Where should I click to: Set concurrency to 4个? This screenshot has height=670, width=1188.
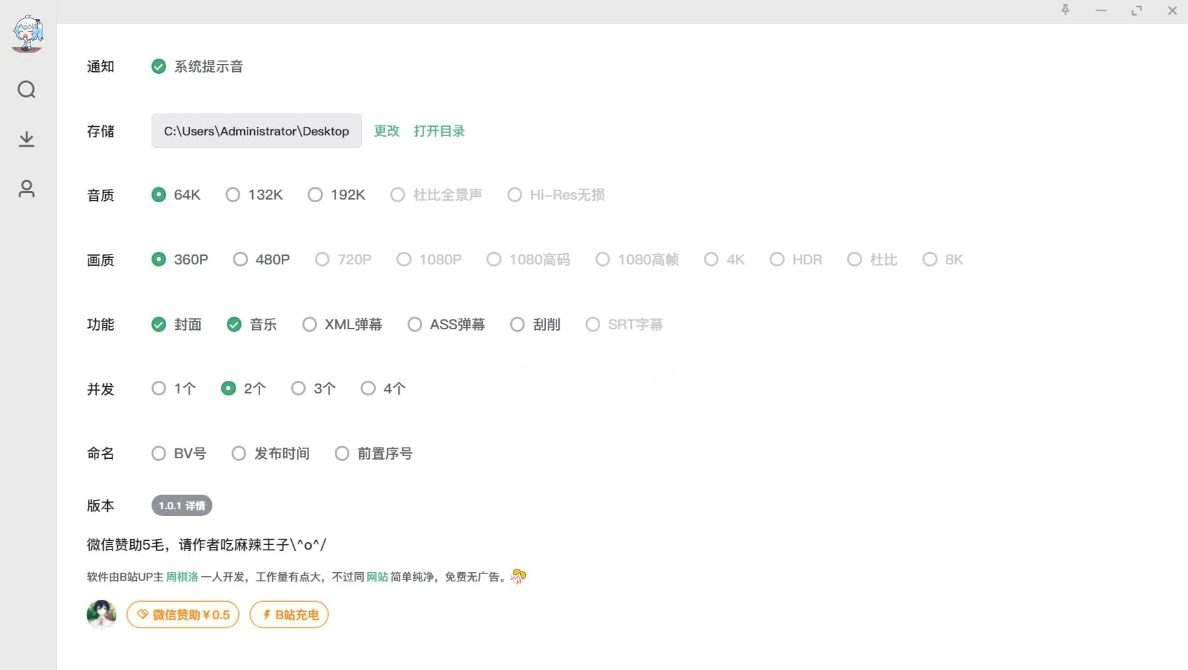click(x=368, y=389)
